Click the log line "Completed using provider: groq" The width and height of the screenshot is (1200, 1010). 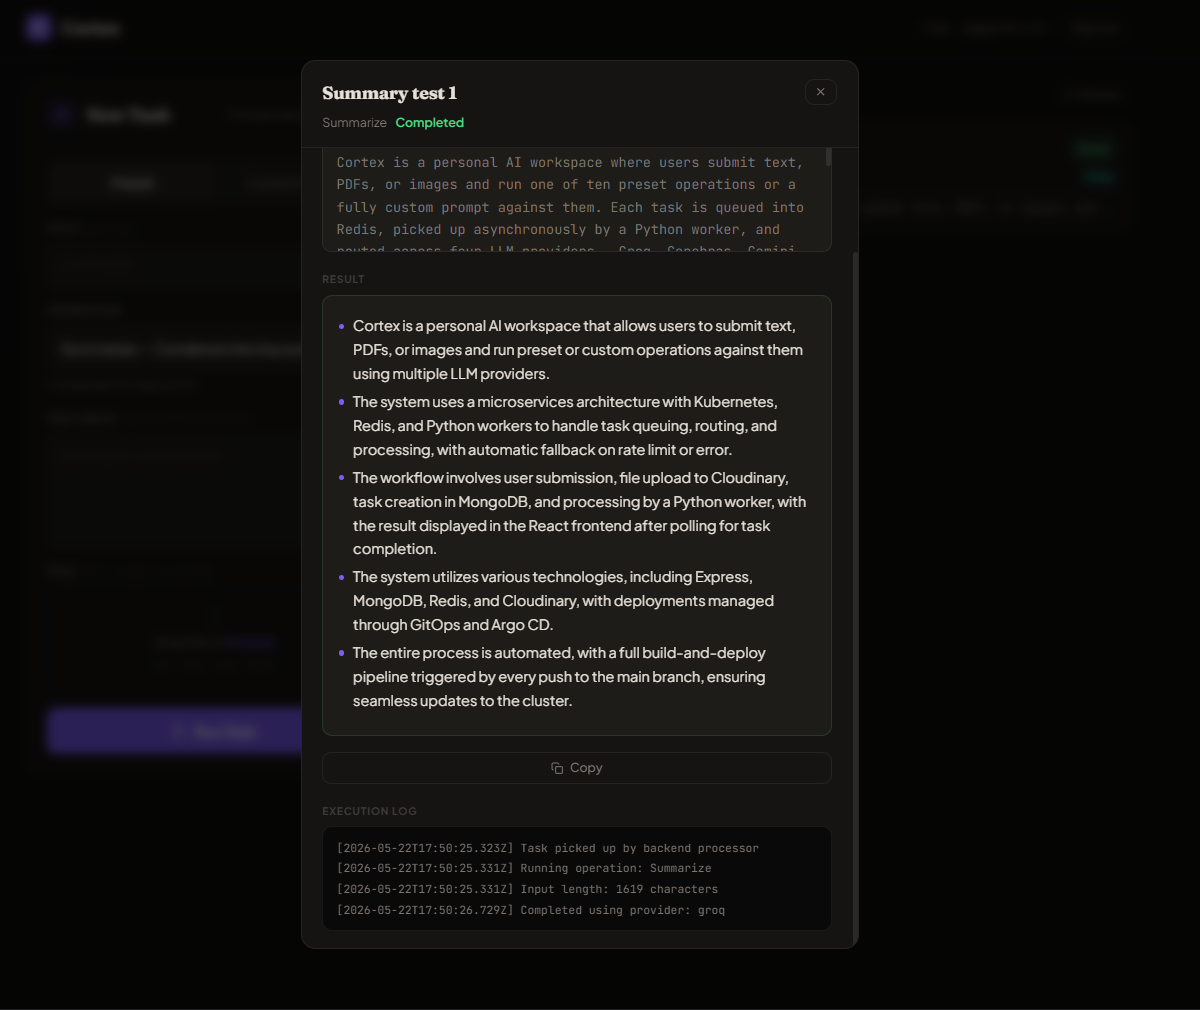pyautogui.click(x=531, y=910)
